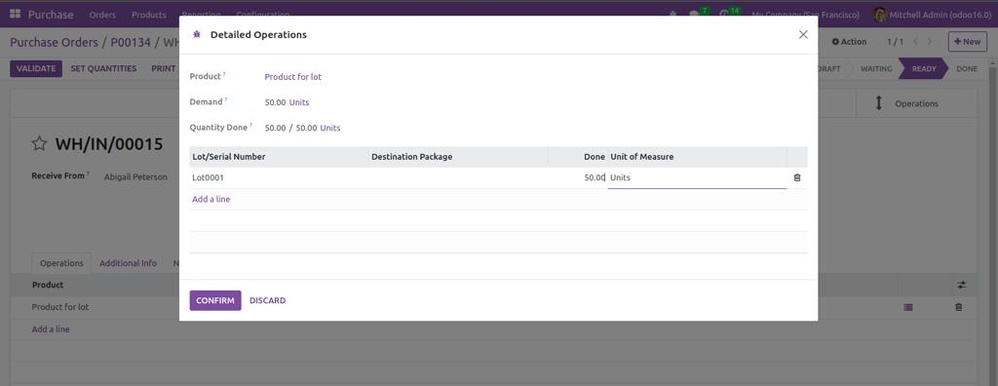This screenshot has height=386, width=998.
Task: Click the debug bug icon in dialog header
Action: pos(197,34)
